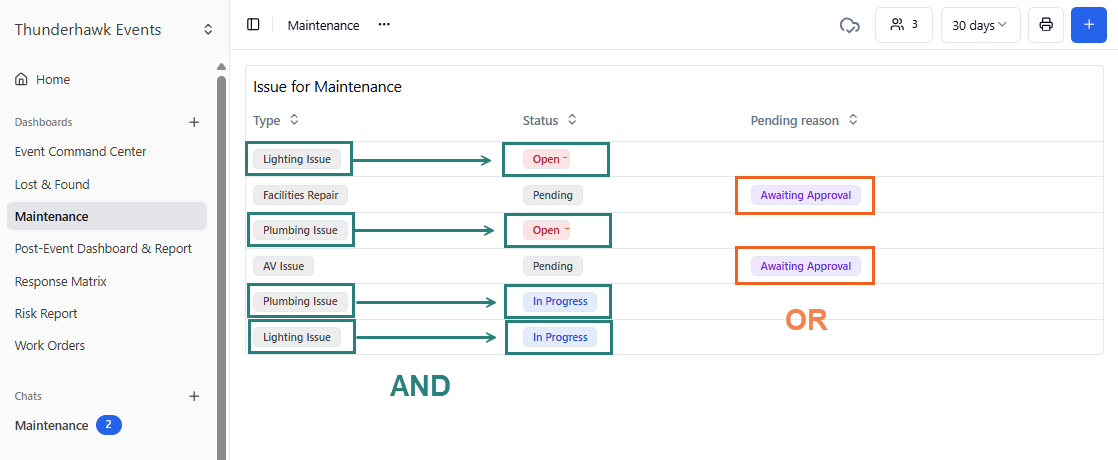The width and height of the screenshot is (1118, 460).
Task: Select the Work Orders dashboard
Action: pyautogui.click(x=50, y=346)
